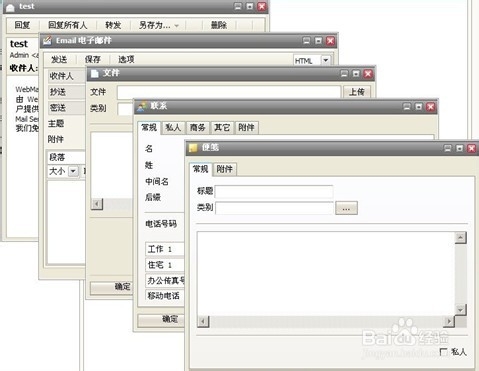Viewport: 479px width, 371px height.
Task: Click the File (文件) input field
Action: click(x=229, y=92)
